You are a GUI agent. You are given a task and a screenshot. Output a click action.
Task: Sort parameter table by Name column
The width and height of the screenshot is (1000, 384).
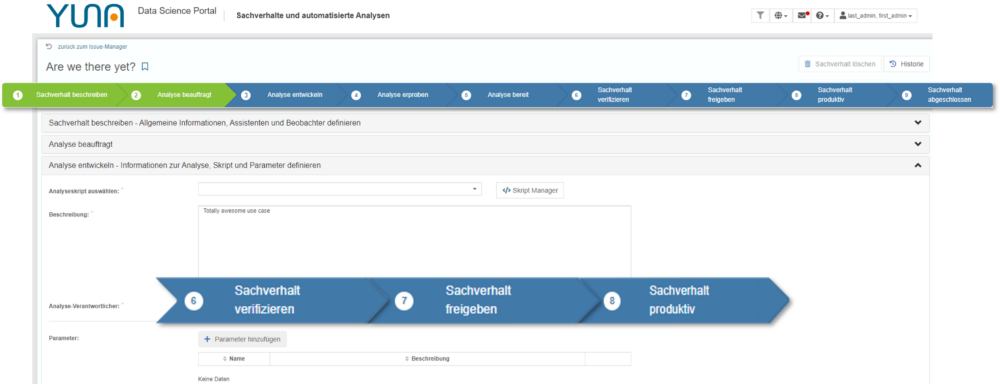click(233, 359)
